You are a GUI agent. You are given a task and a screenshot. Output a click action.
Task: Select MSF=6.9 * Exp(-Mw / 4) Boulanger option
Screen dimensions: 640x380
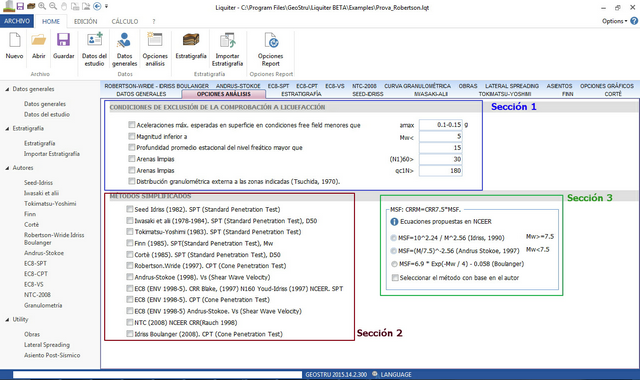click(x=394, y=264)
